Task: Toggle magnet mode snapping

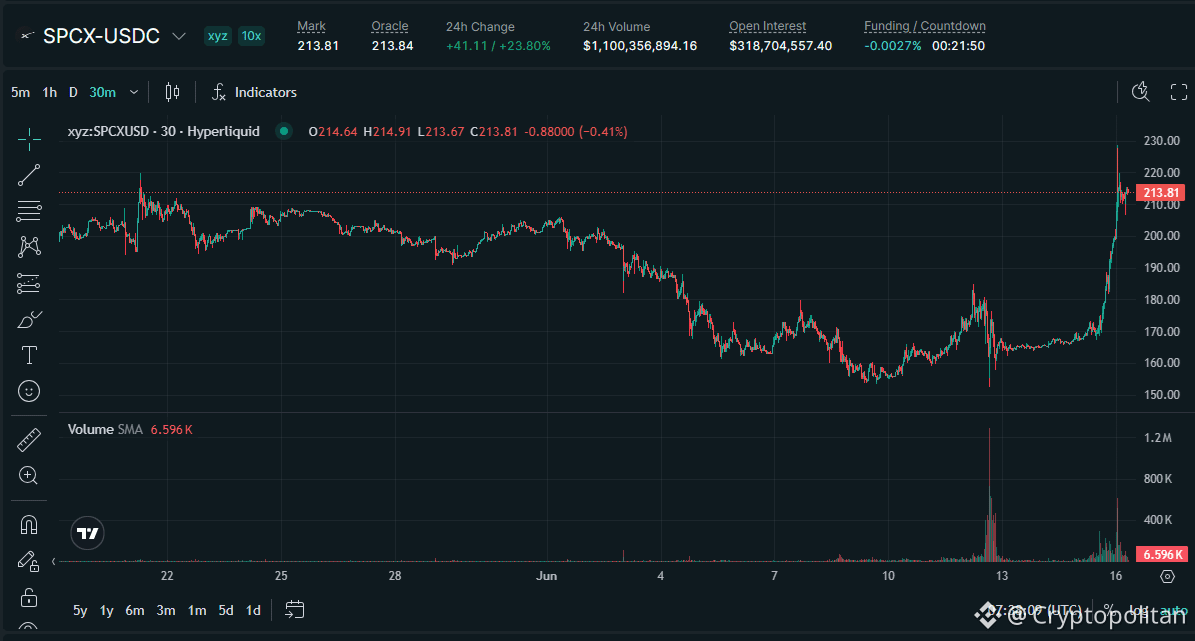Action: pos(29,525)
